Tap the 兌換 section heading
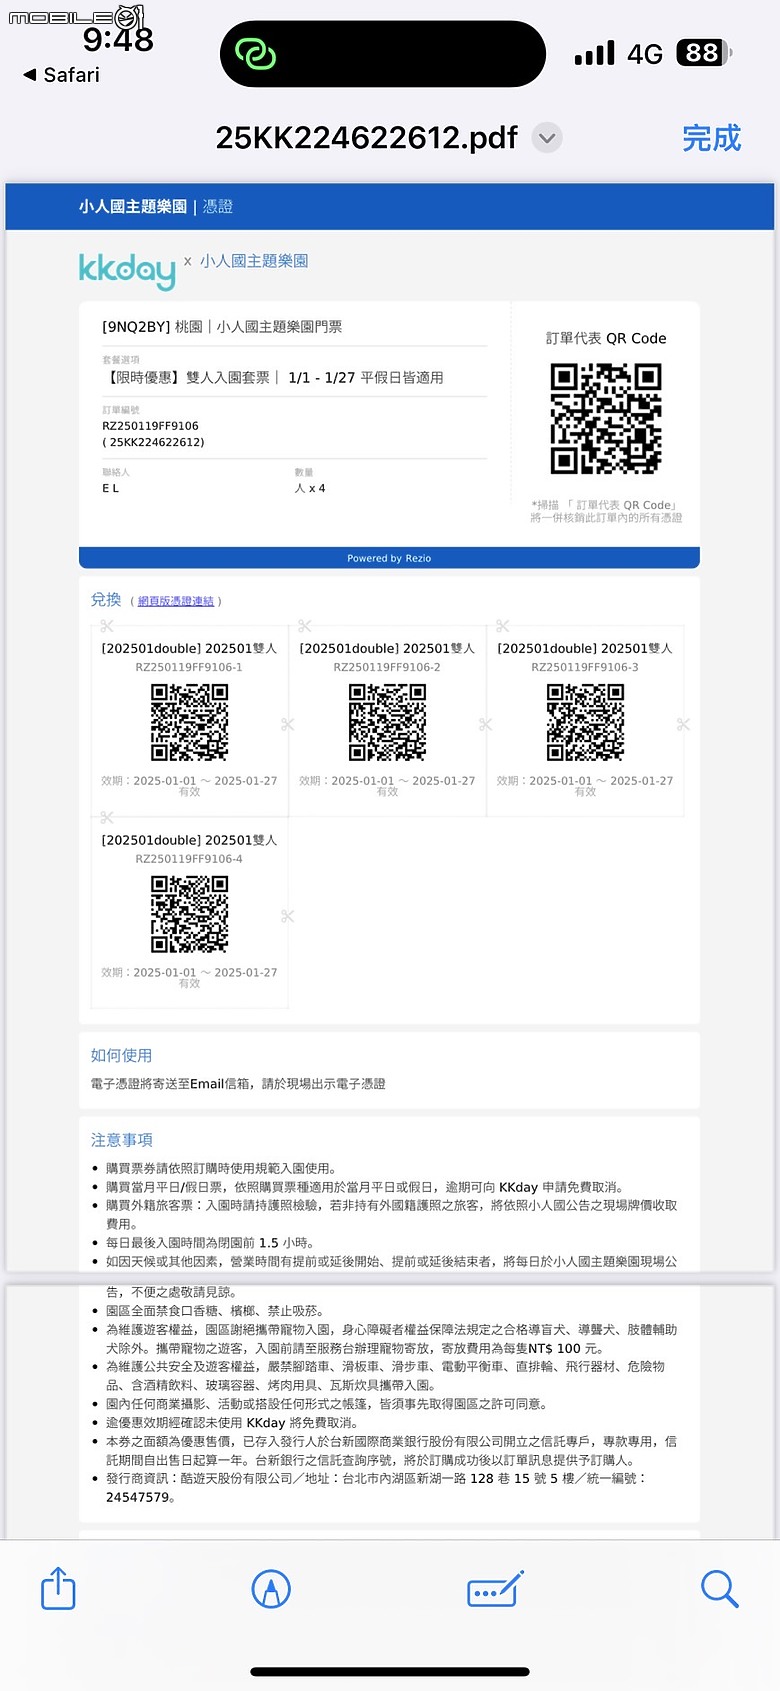Screen dimensions: 780x1691 [106, 599]
